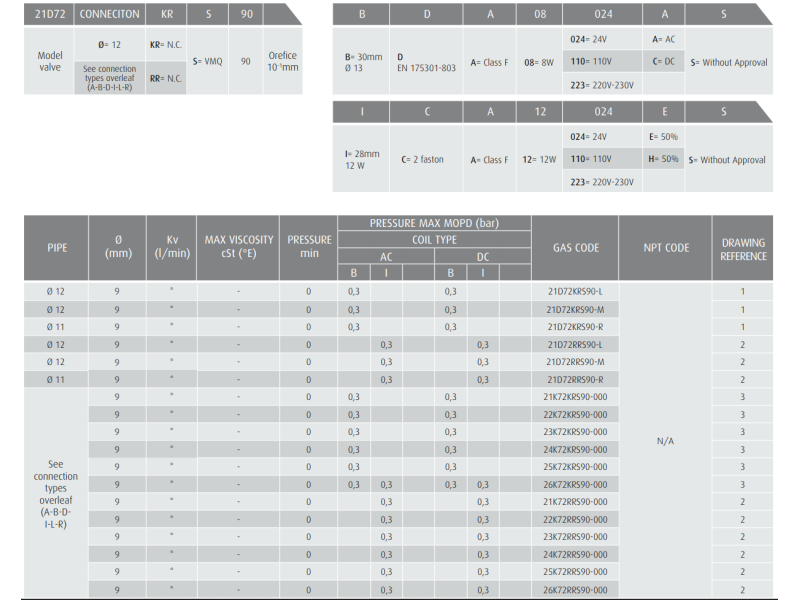Click the PIPE column header
The width and height of the screenshot is (800, 600).
coord(57,248)
